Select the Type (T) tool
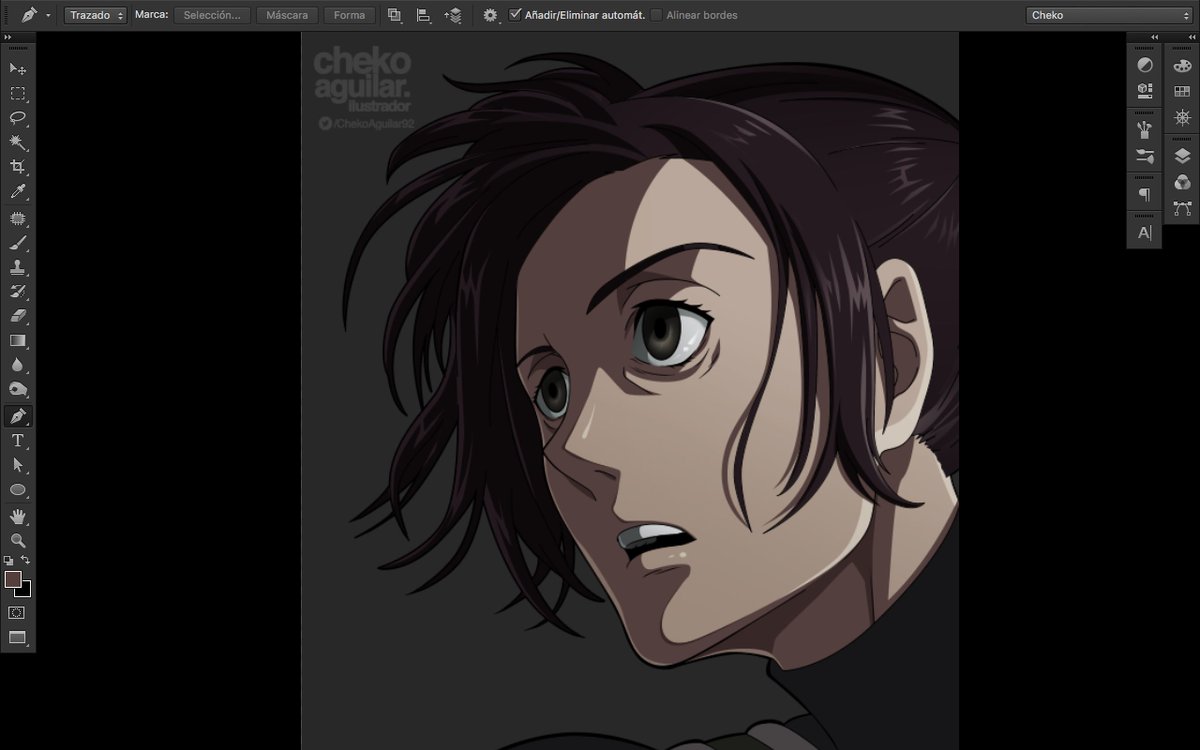The height and width of the screenshot is (750, 1200). point(18,440)
